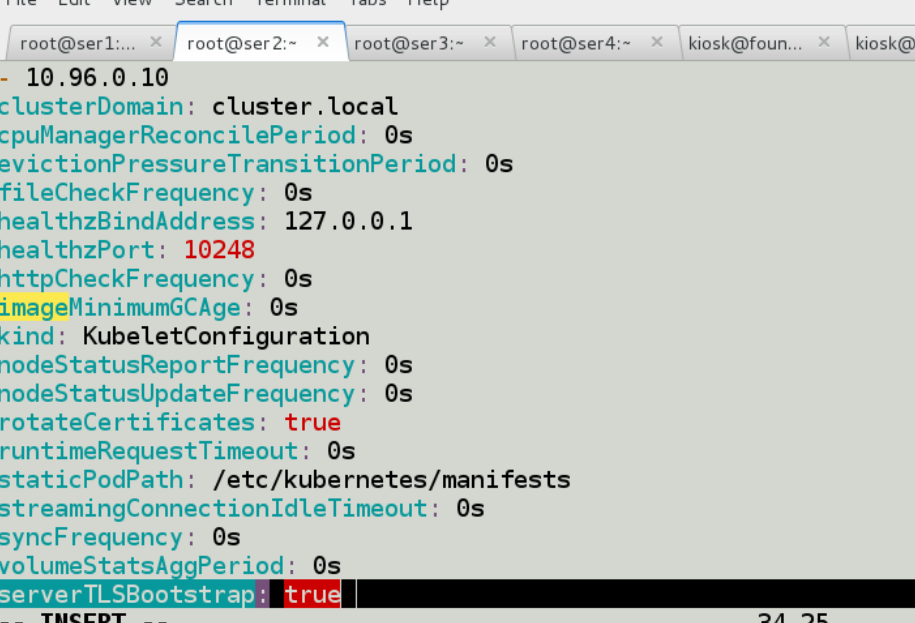Open the Edit menu
This screenshot has width=915, height=623.
[x=74, y=2]
